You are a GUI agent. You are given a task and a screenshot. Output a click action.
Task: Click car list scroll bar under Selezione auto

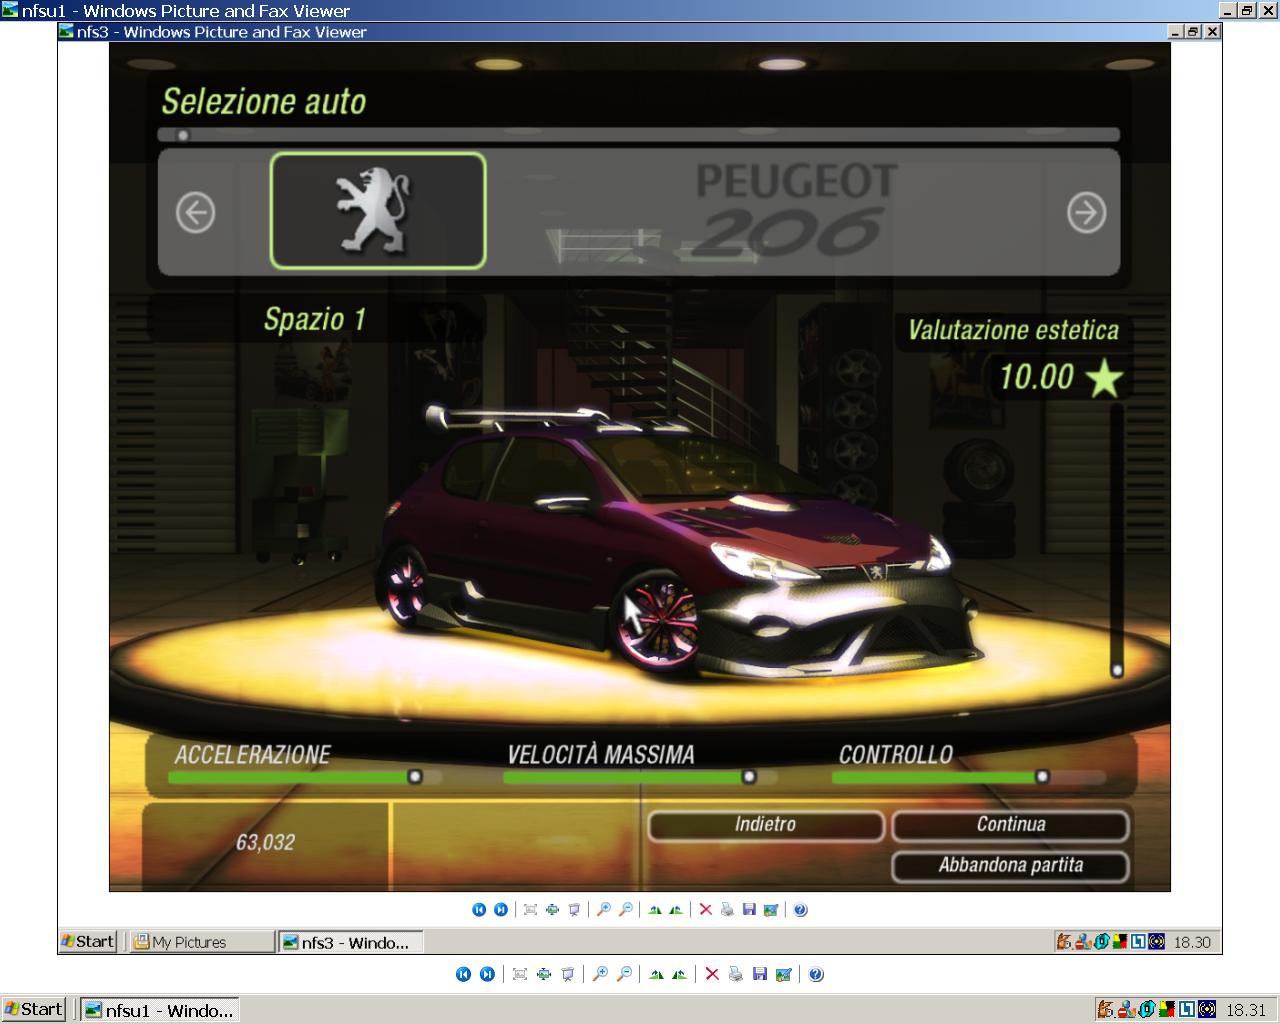pyautogui.click(x=639, y=135)
